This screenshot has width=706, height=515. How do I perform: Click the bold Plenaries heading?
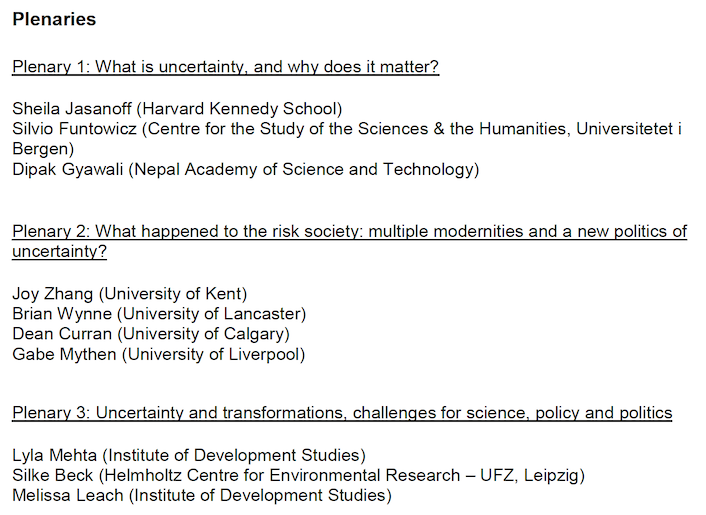54,19
